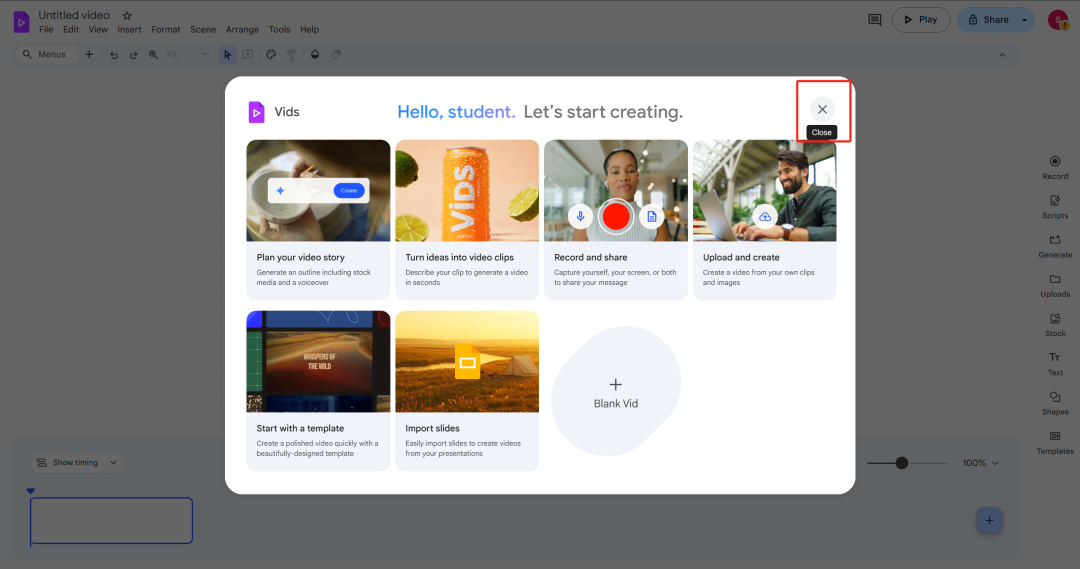The height and width of the screenshot is (569, 1080).
Task: Open the Generate sidebar panel
Action: [x=1055, y=247]
